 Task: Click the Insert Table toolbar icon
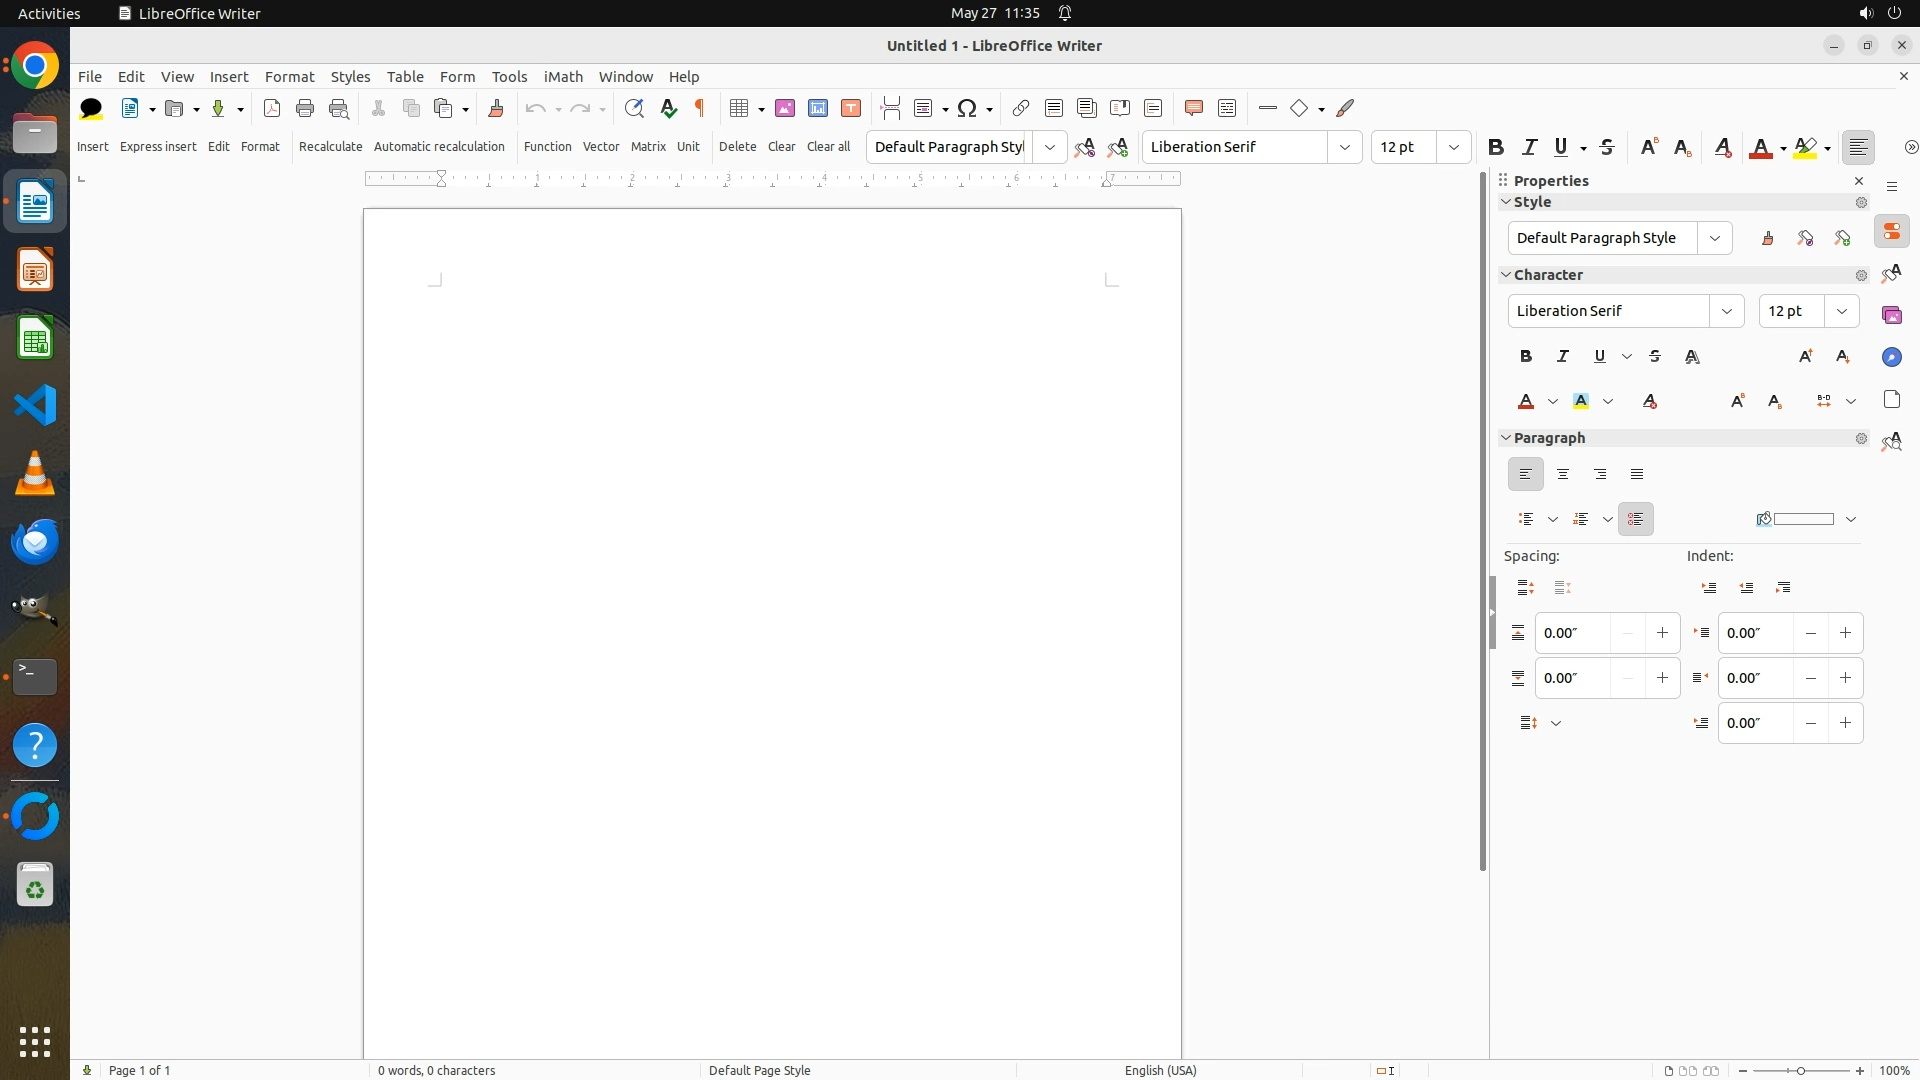(x=739, y=108)
